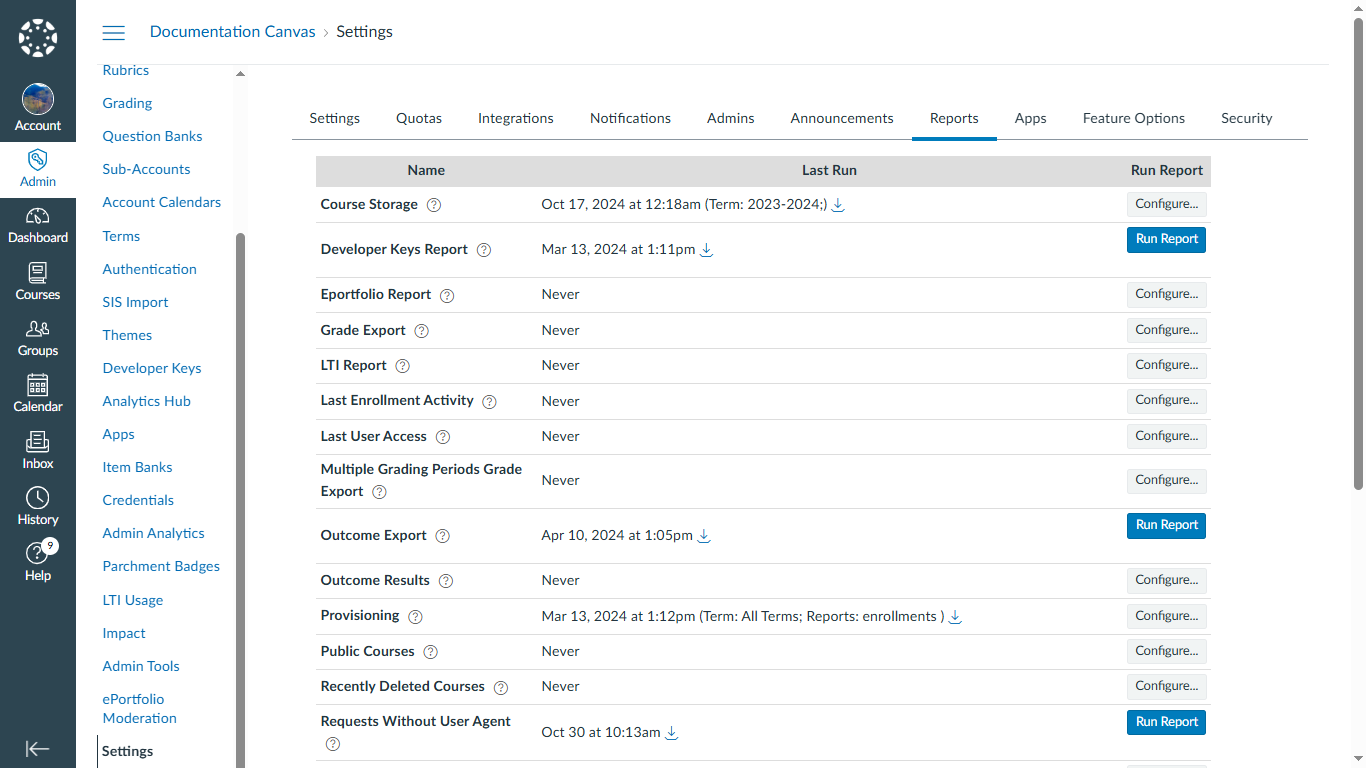Open Courses from the left sidebar

[38, 280]
